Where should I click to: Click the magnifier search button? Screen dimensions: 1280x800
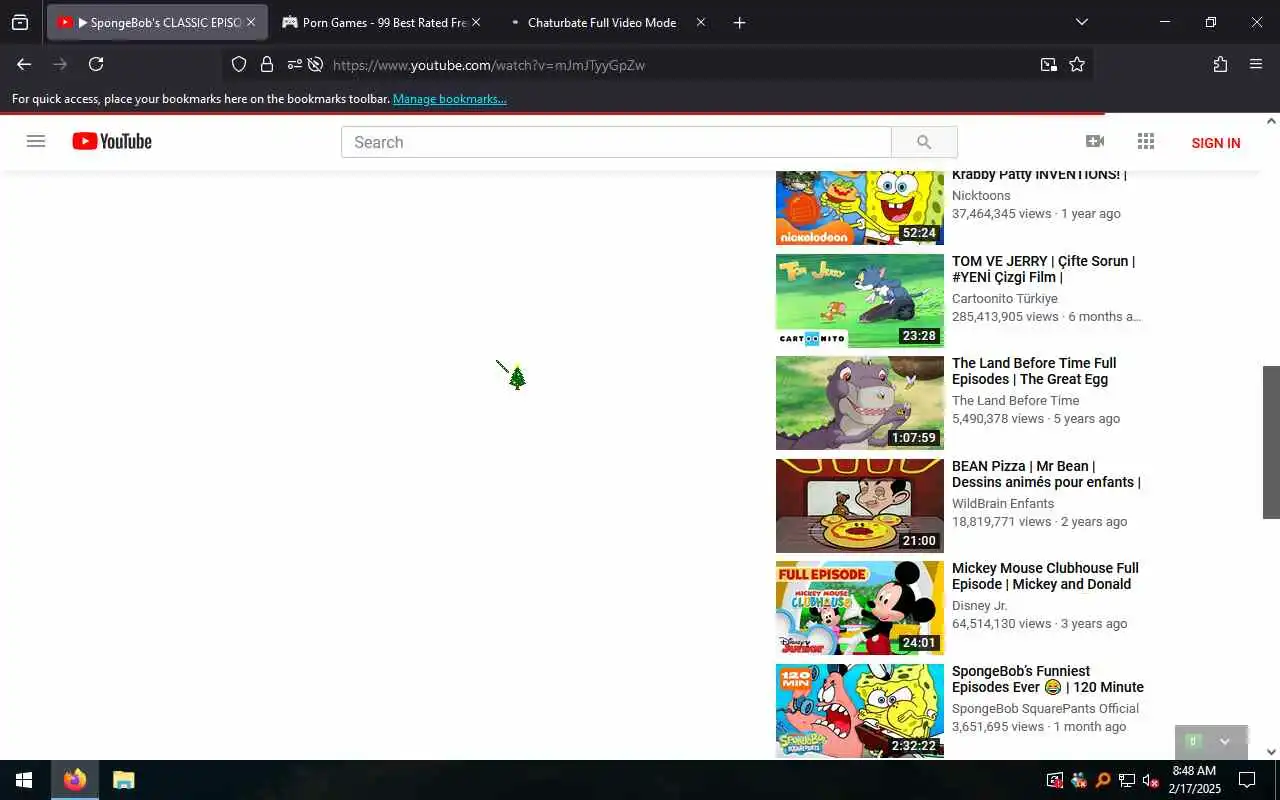coord(924,142)
